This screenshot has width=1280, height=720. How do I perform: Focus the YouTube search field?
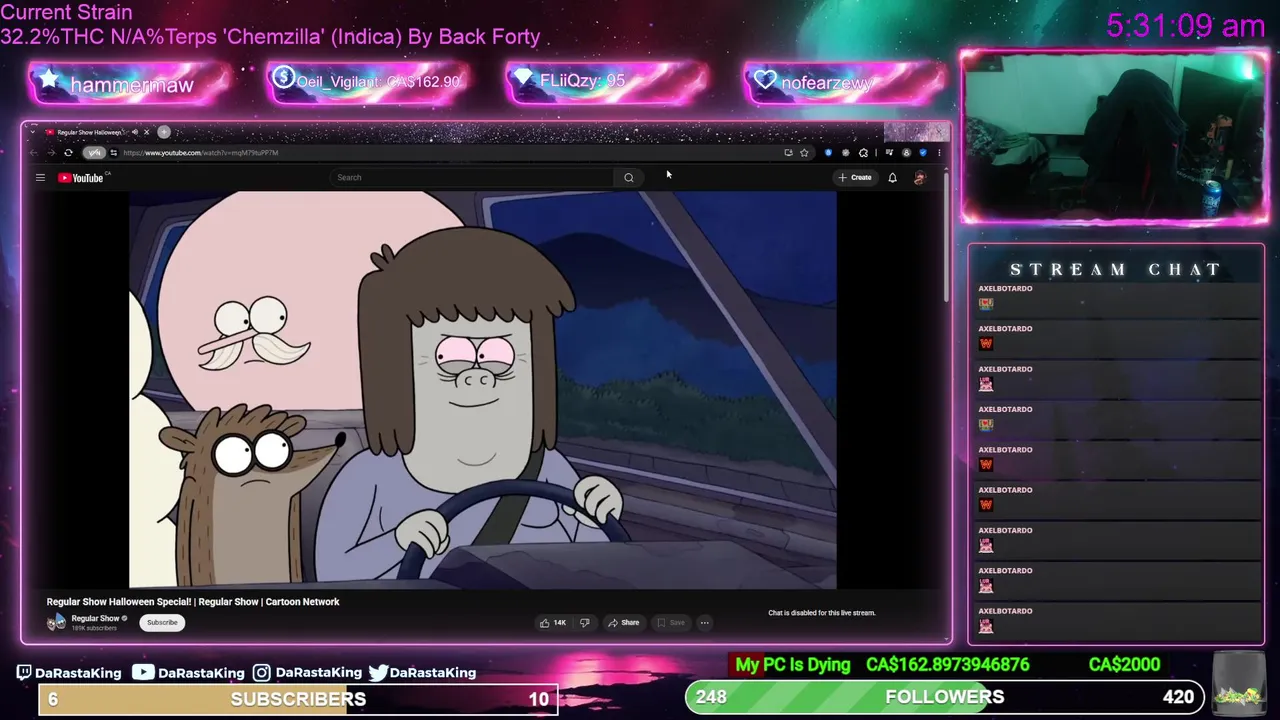tap(472, 178)
